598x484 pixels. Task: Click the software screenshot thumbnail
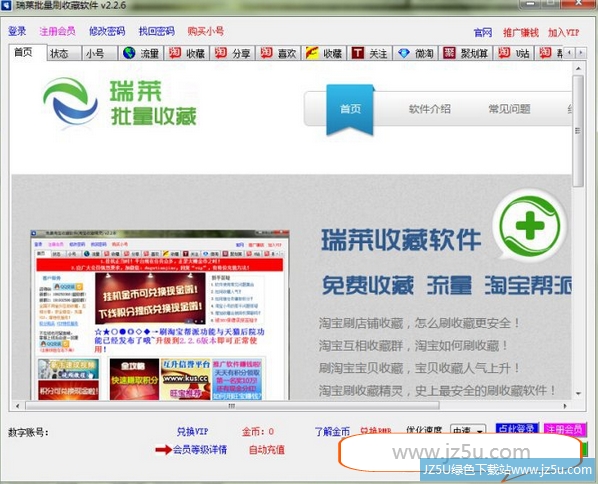point(160,315)
